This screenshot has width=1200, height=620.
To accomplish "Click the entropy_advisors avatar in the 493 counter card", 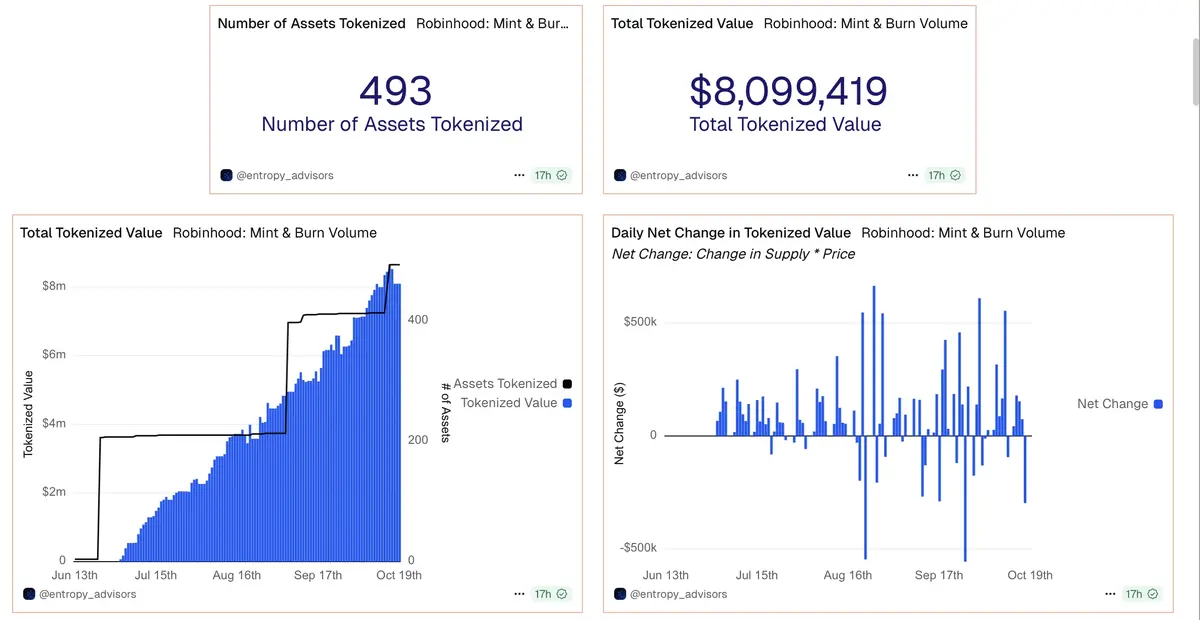I will pyautogui.click(x=226, y=175).
